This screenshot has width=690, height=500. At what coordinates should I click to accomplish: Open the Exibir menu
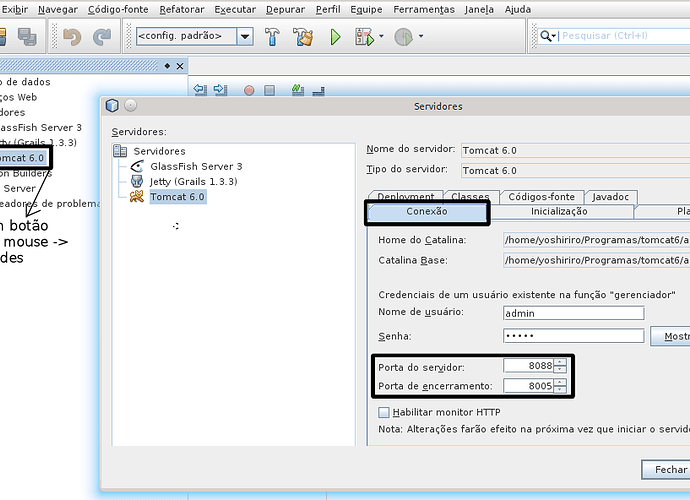coord(15,9)
